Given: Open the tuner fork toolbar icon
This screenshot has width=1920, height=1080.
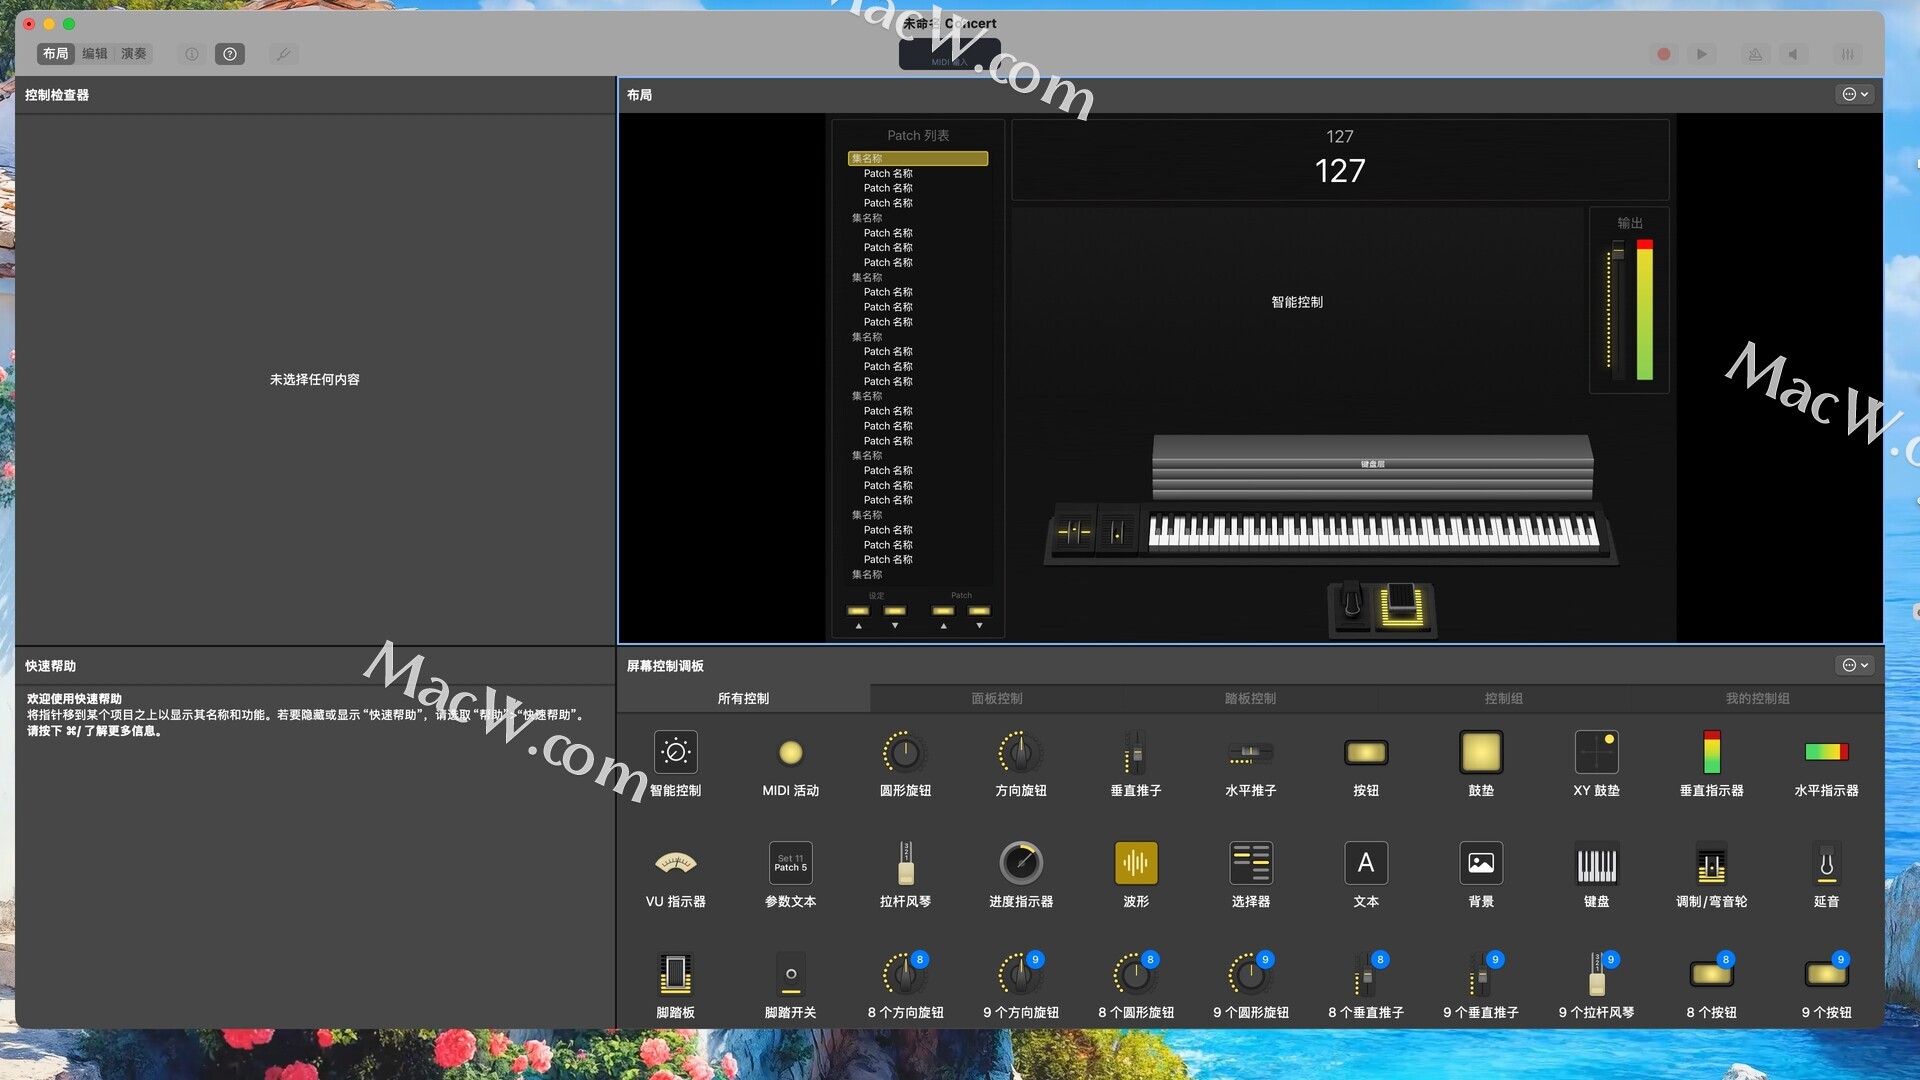Looking at the screenshot, I should [x=284, y=54].
